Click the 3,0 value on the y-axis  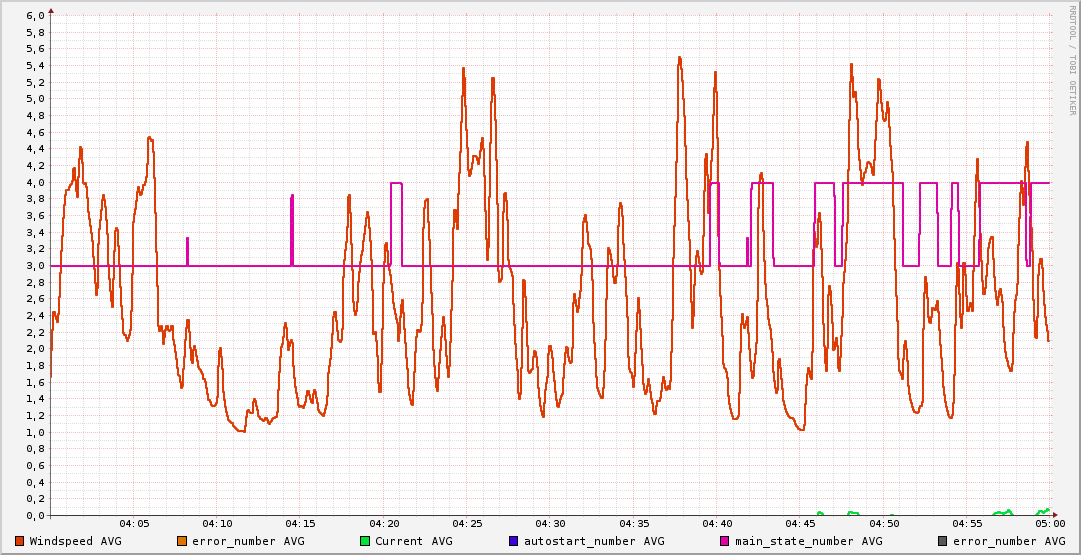click(35, 266)
